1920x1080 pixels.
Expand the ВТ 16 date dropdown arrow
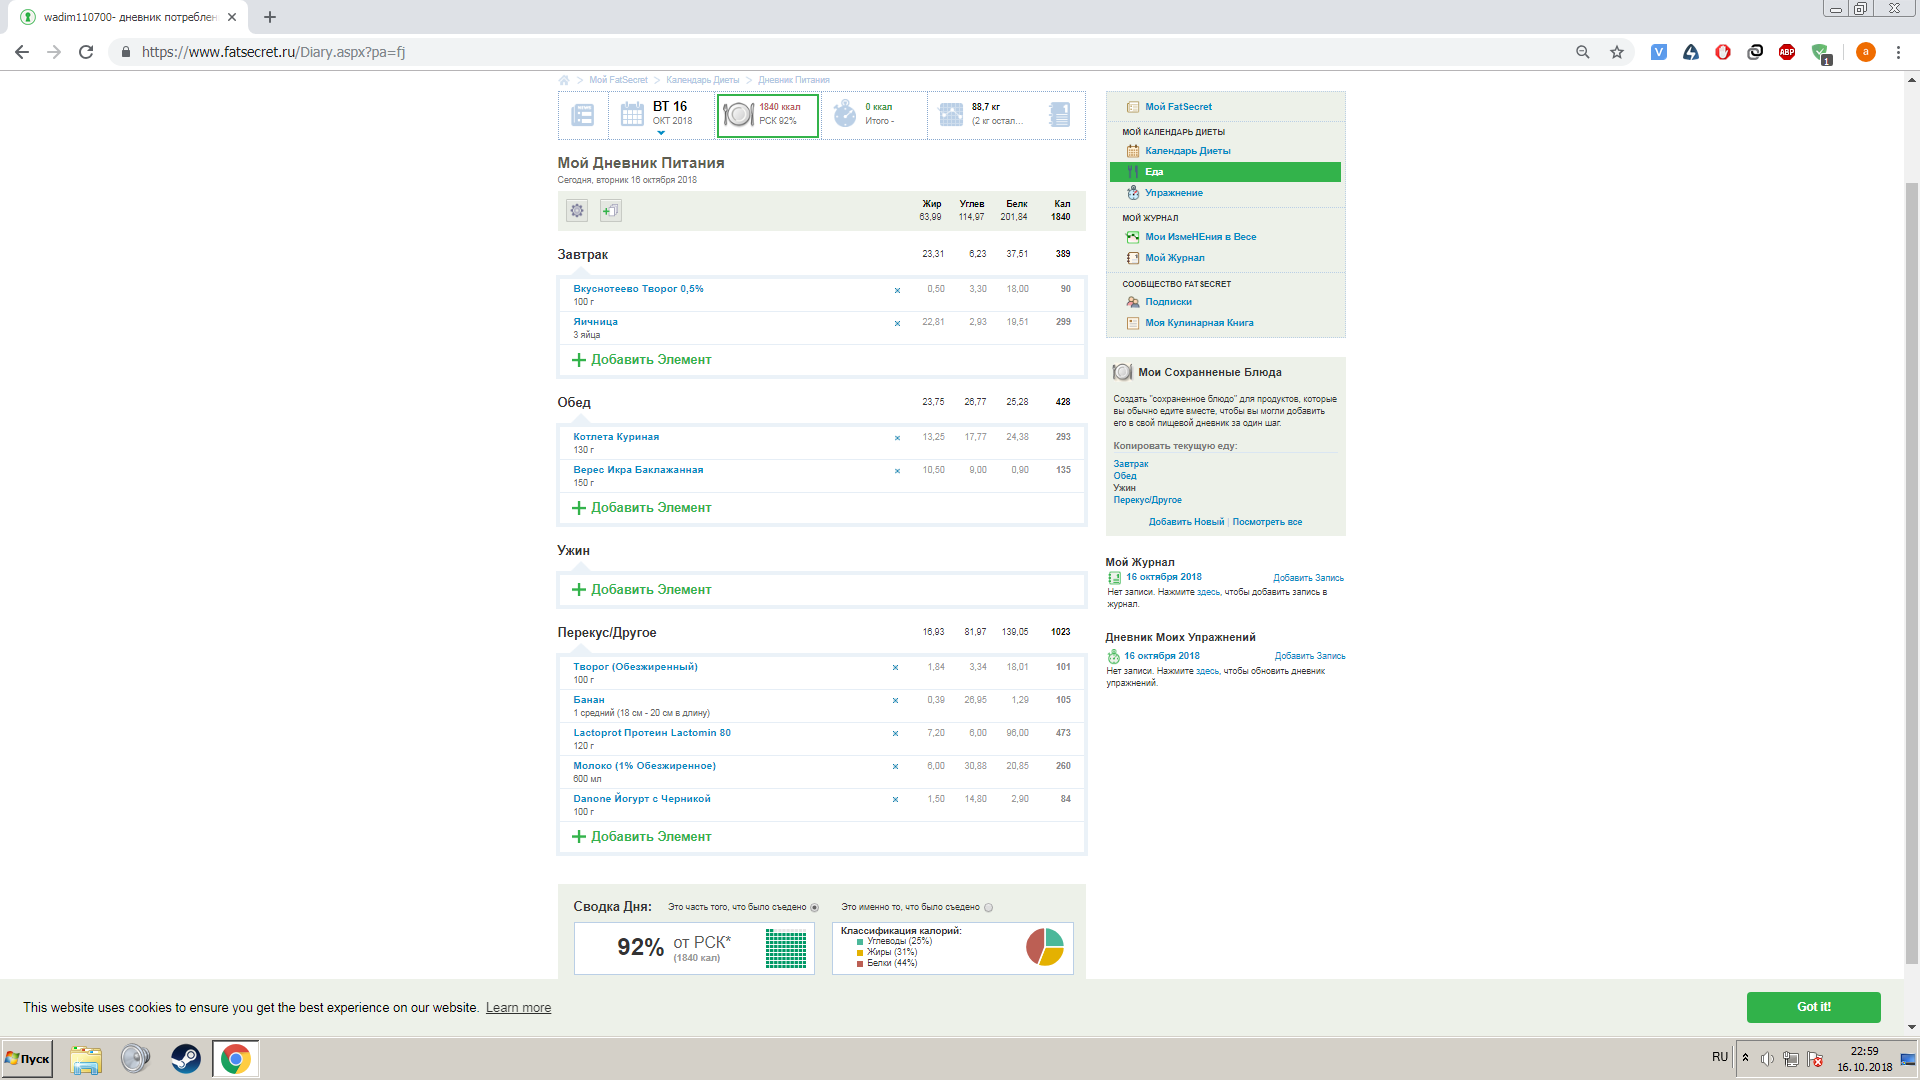click(x=661, y=133)
